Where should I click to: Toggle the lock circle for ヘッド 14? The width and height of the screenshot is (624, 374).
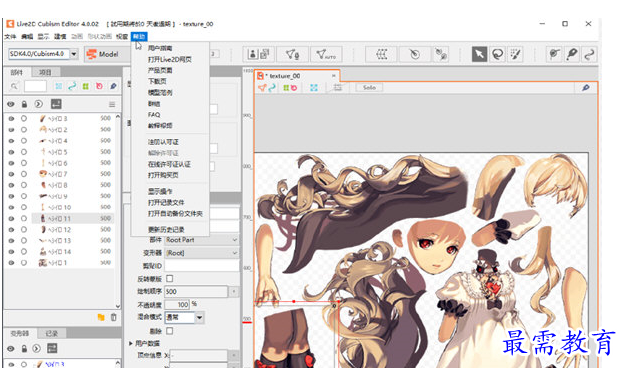(x=24, y=251)
